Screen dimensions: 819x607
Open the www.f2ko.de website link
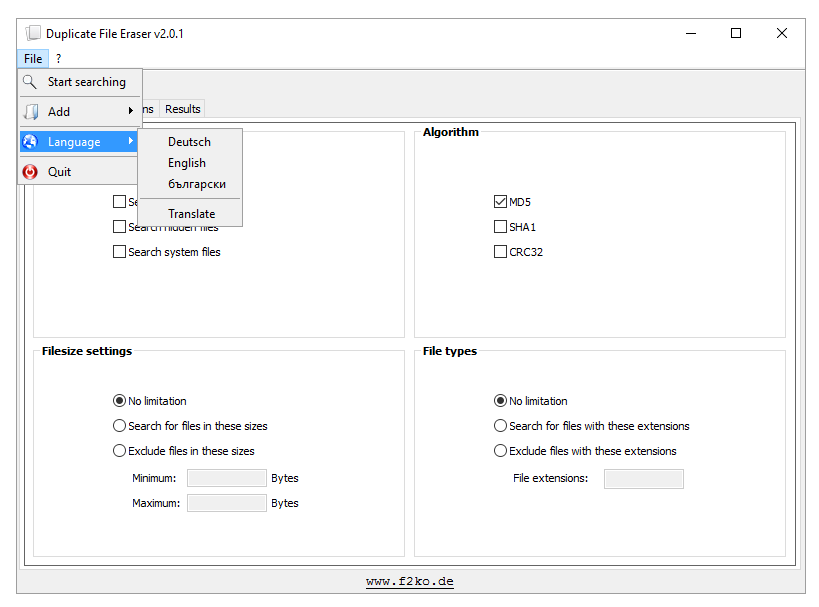410,581
